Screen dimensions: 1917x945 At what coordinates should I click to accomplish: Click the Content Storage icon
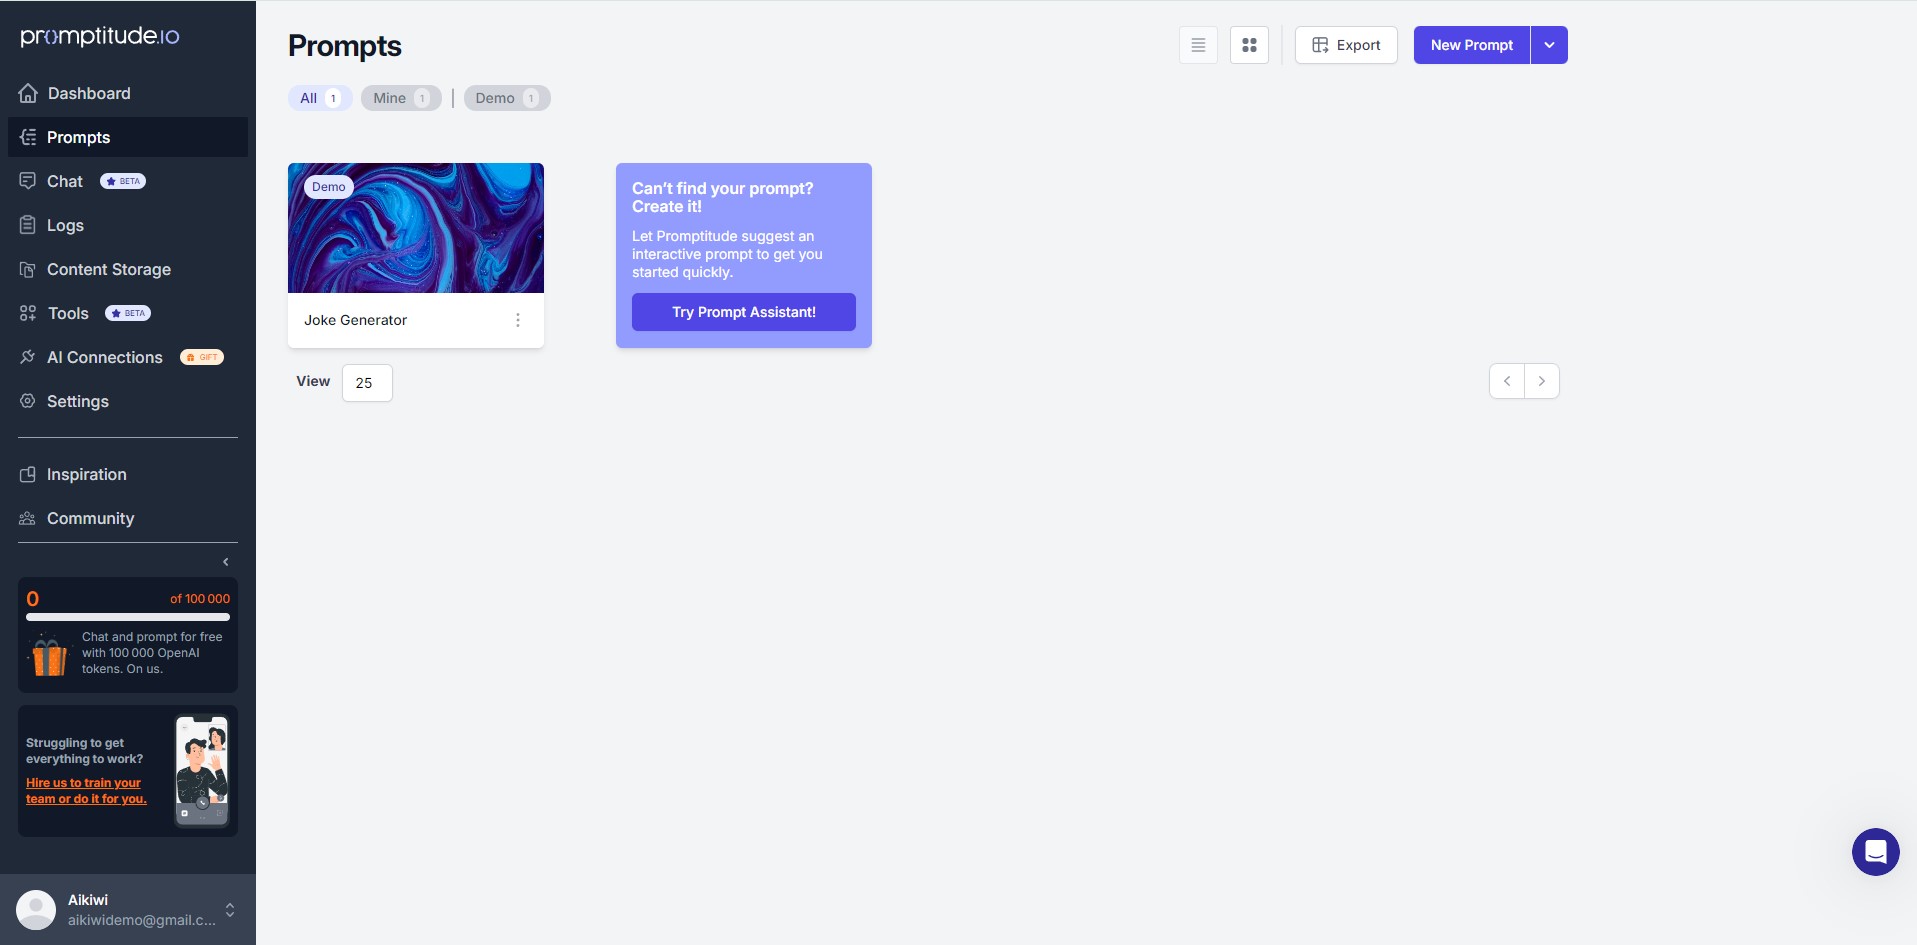[28, 269]
